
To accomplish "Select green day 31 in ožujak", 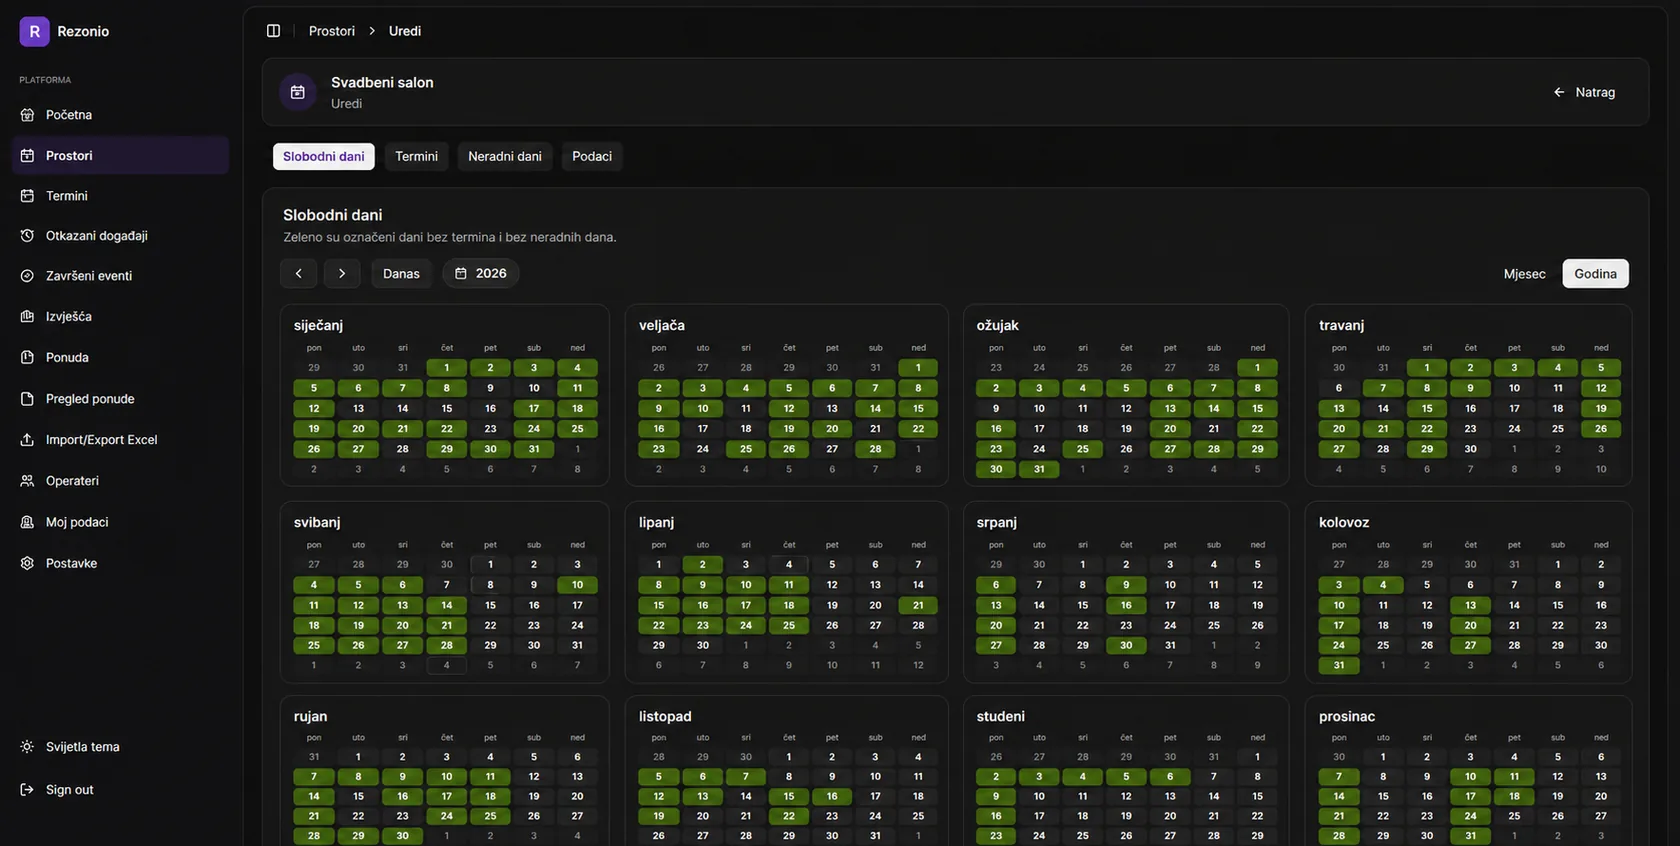I will click(1039, 469).
